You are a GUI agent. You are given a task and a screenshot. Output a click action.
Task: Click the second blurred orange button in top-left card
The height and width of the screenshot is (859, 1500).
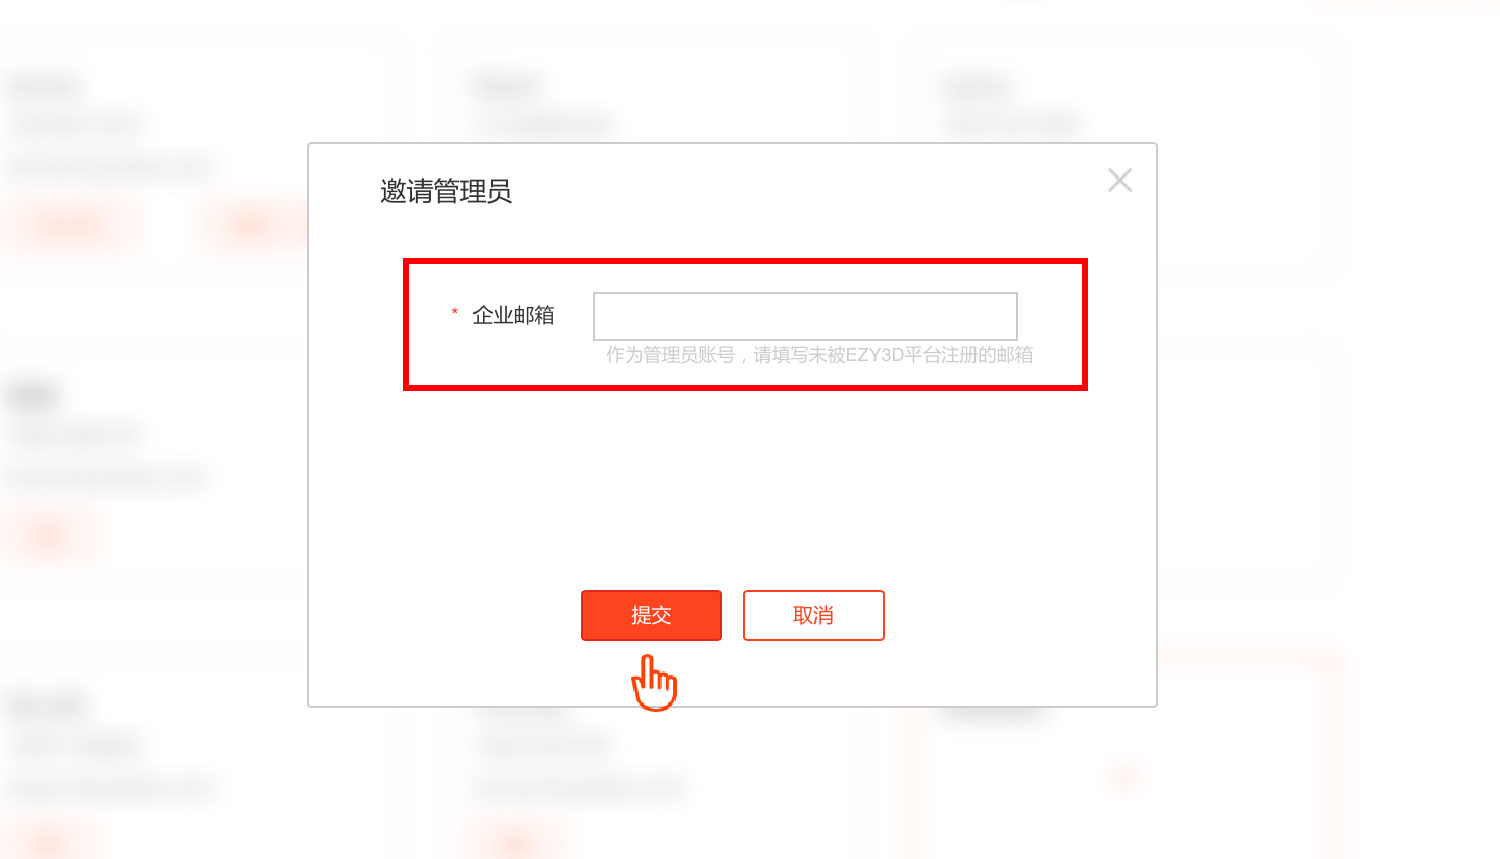(x=250, y=226)
